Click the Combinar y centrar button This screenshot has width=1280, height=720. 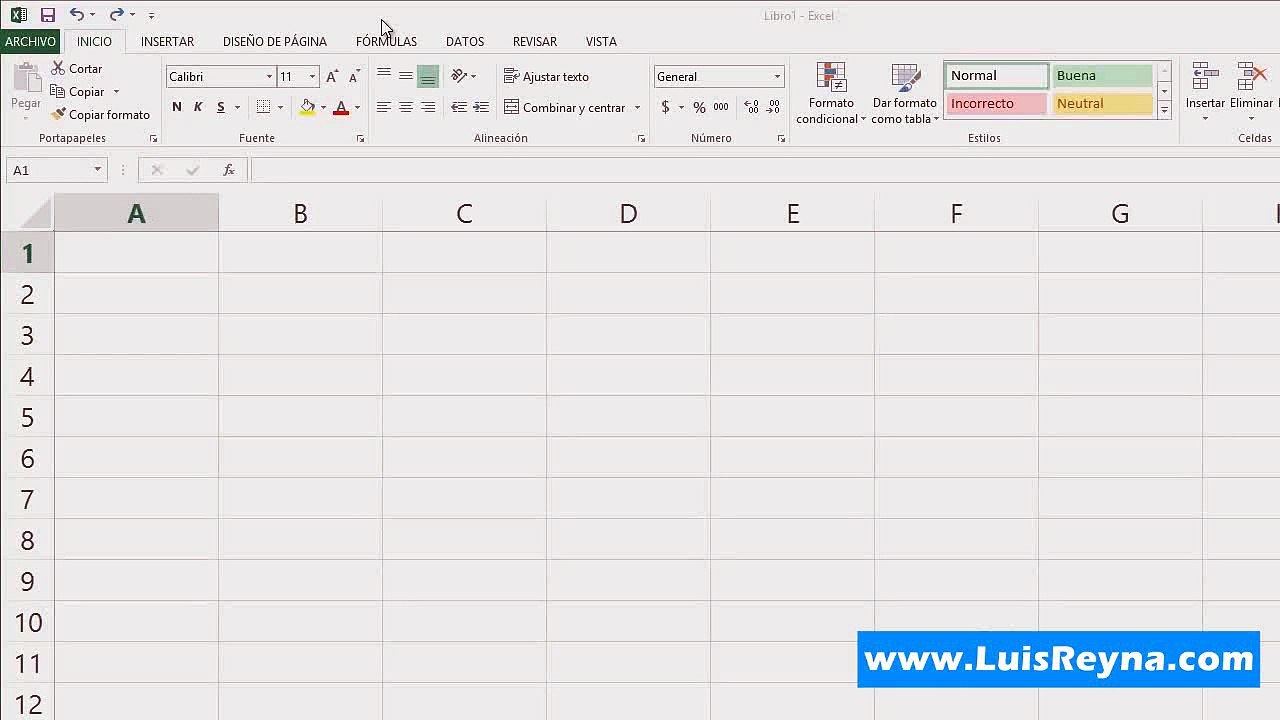click(565, 108)
